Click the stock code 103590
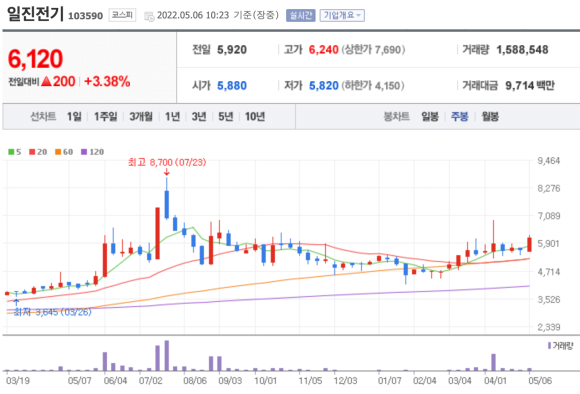580x394 pixels. click(85, 16)
